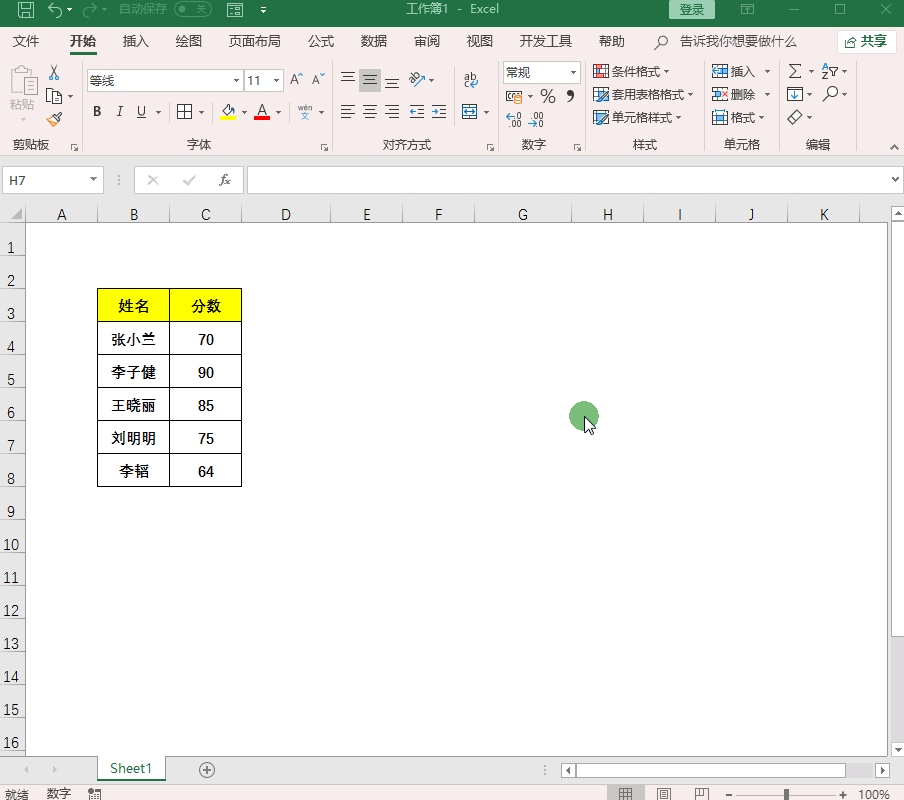904x800 pixels.
Task: Collapse the ribbon with chevron
Action: [894, 147]
